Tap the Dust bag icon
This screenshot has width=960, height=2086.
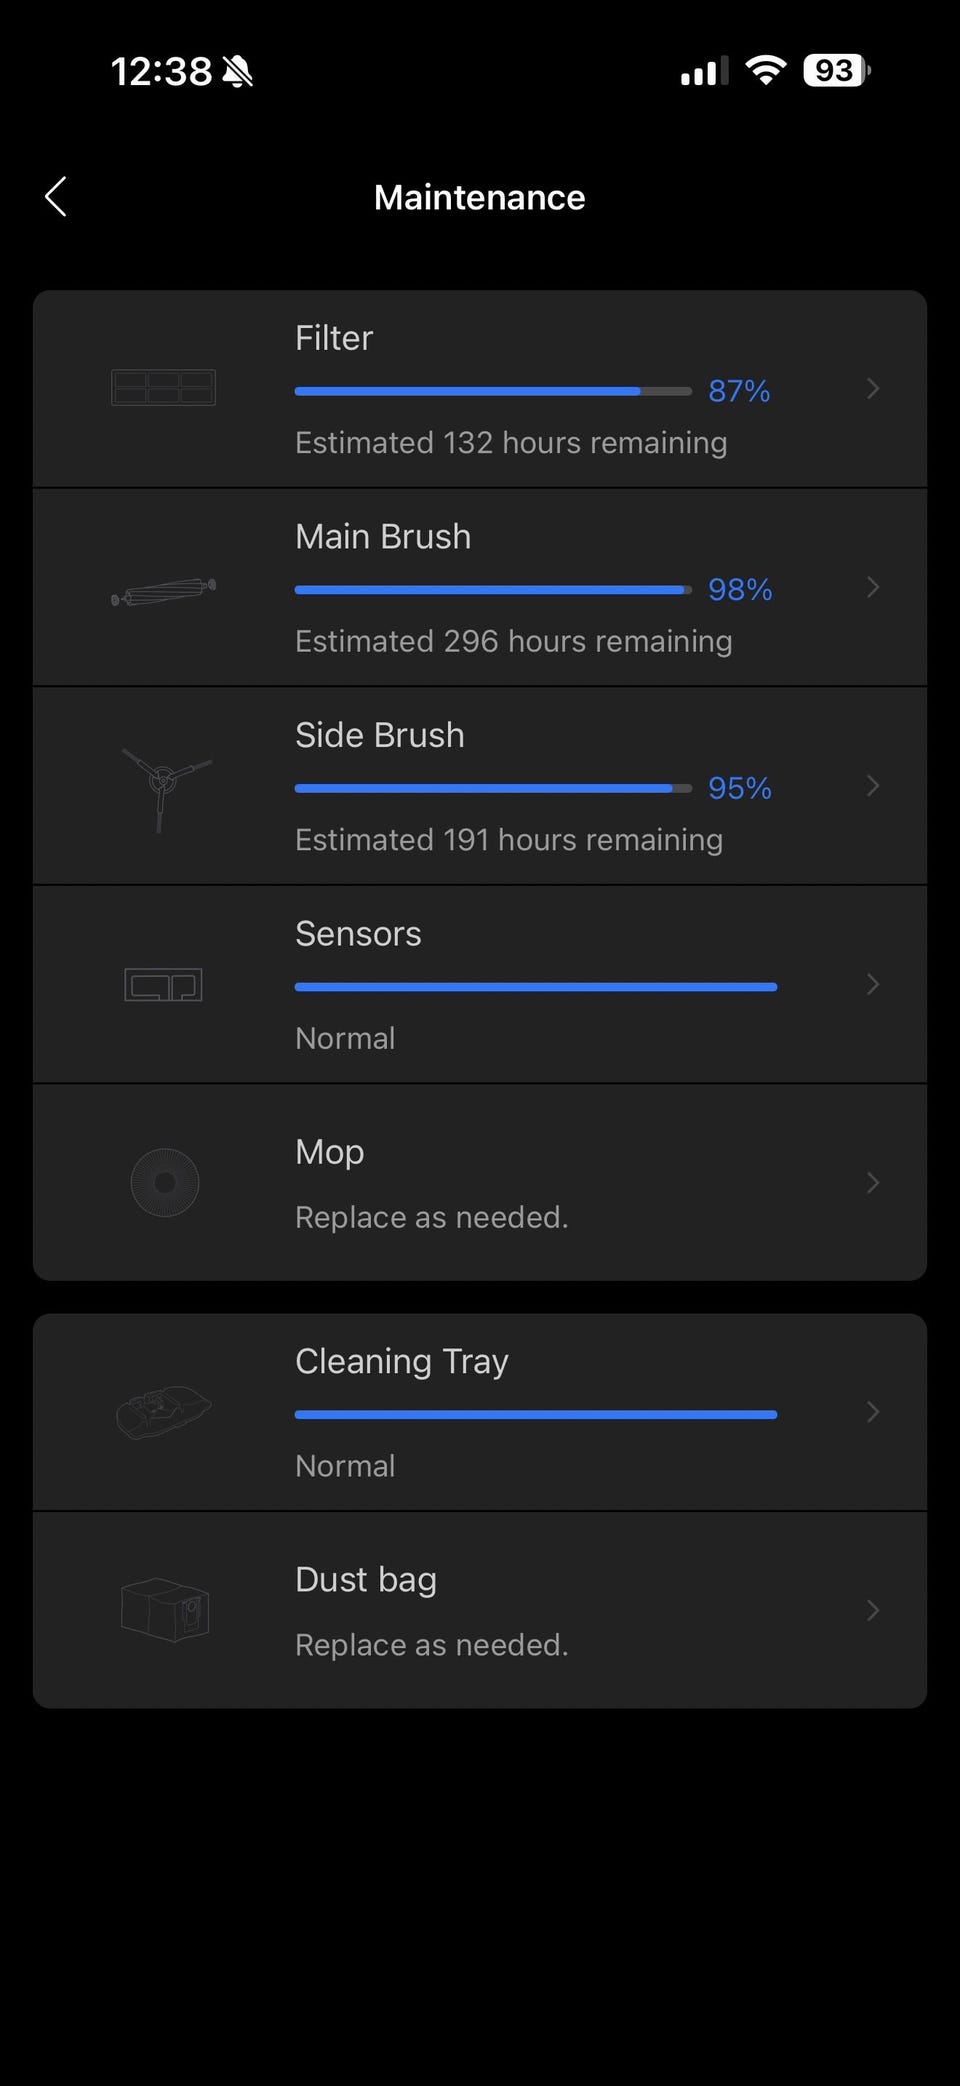[x=165, y=1609]
